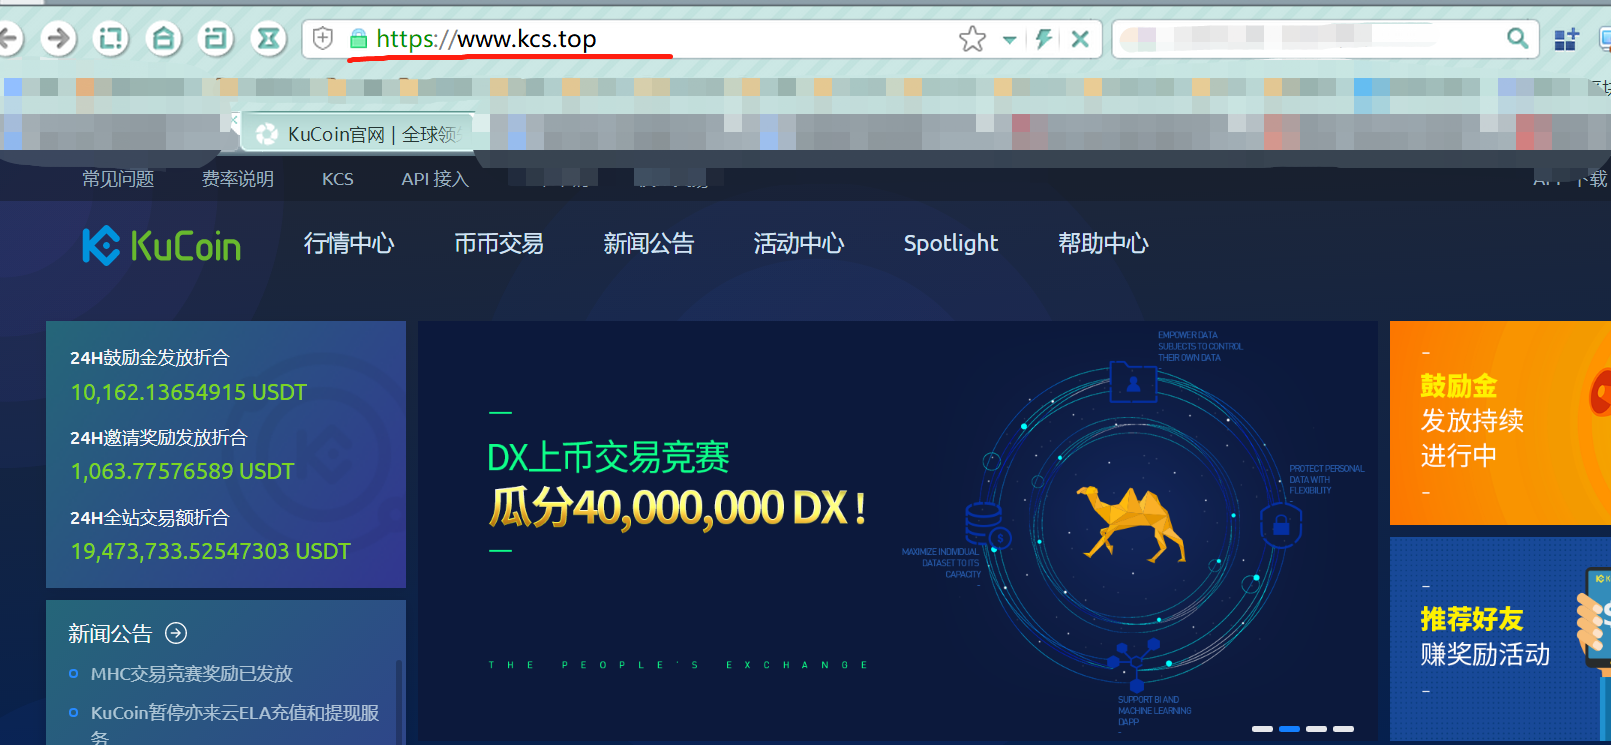Open the extensions grid-plus icon
The height and width of the screenshot is (745, 1611).
click(x=1566, y=40)
